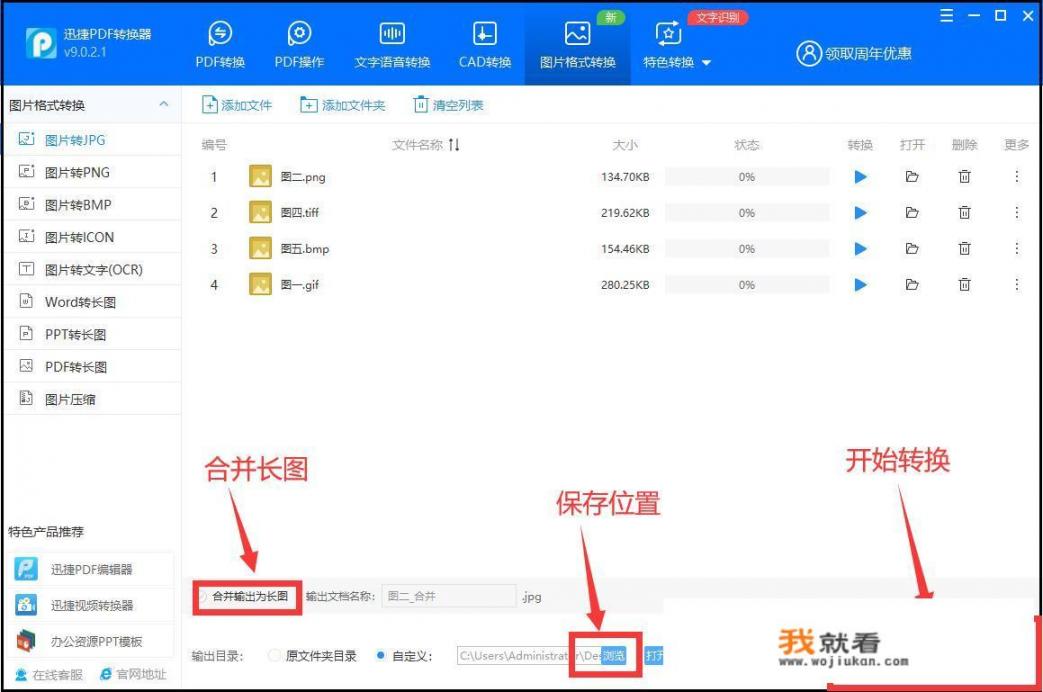Switch to CAD转换 tab

tap(485, 45)
